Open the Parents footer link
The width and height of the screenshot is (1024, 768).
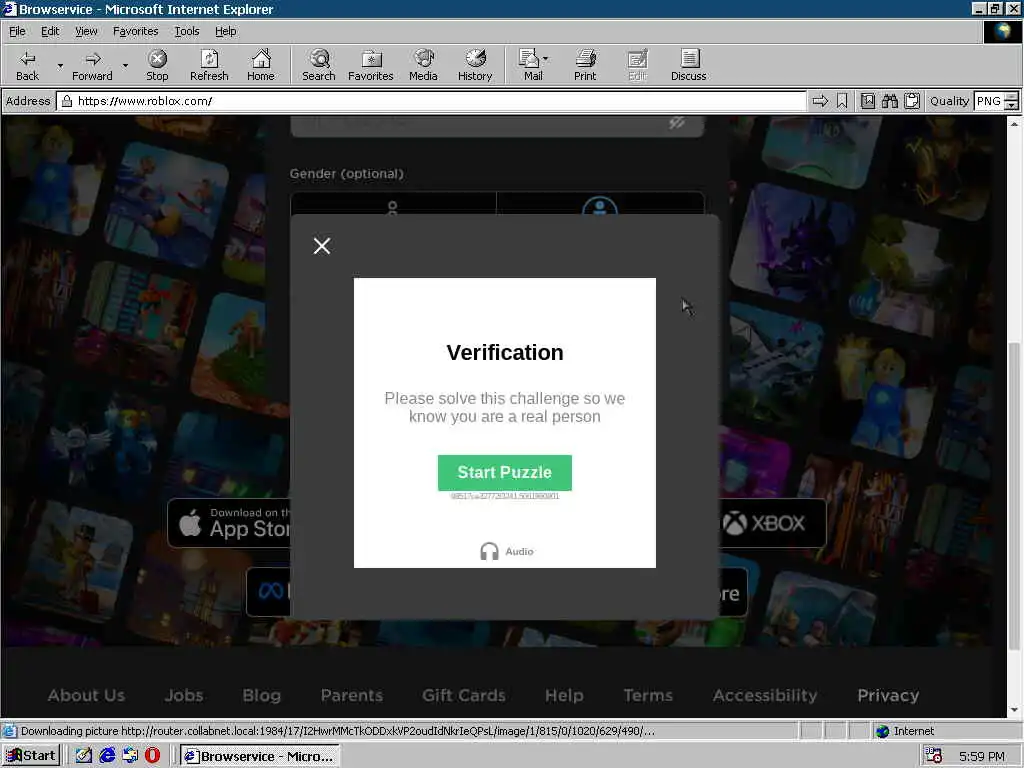click(351, 696)
